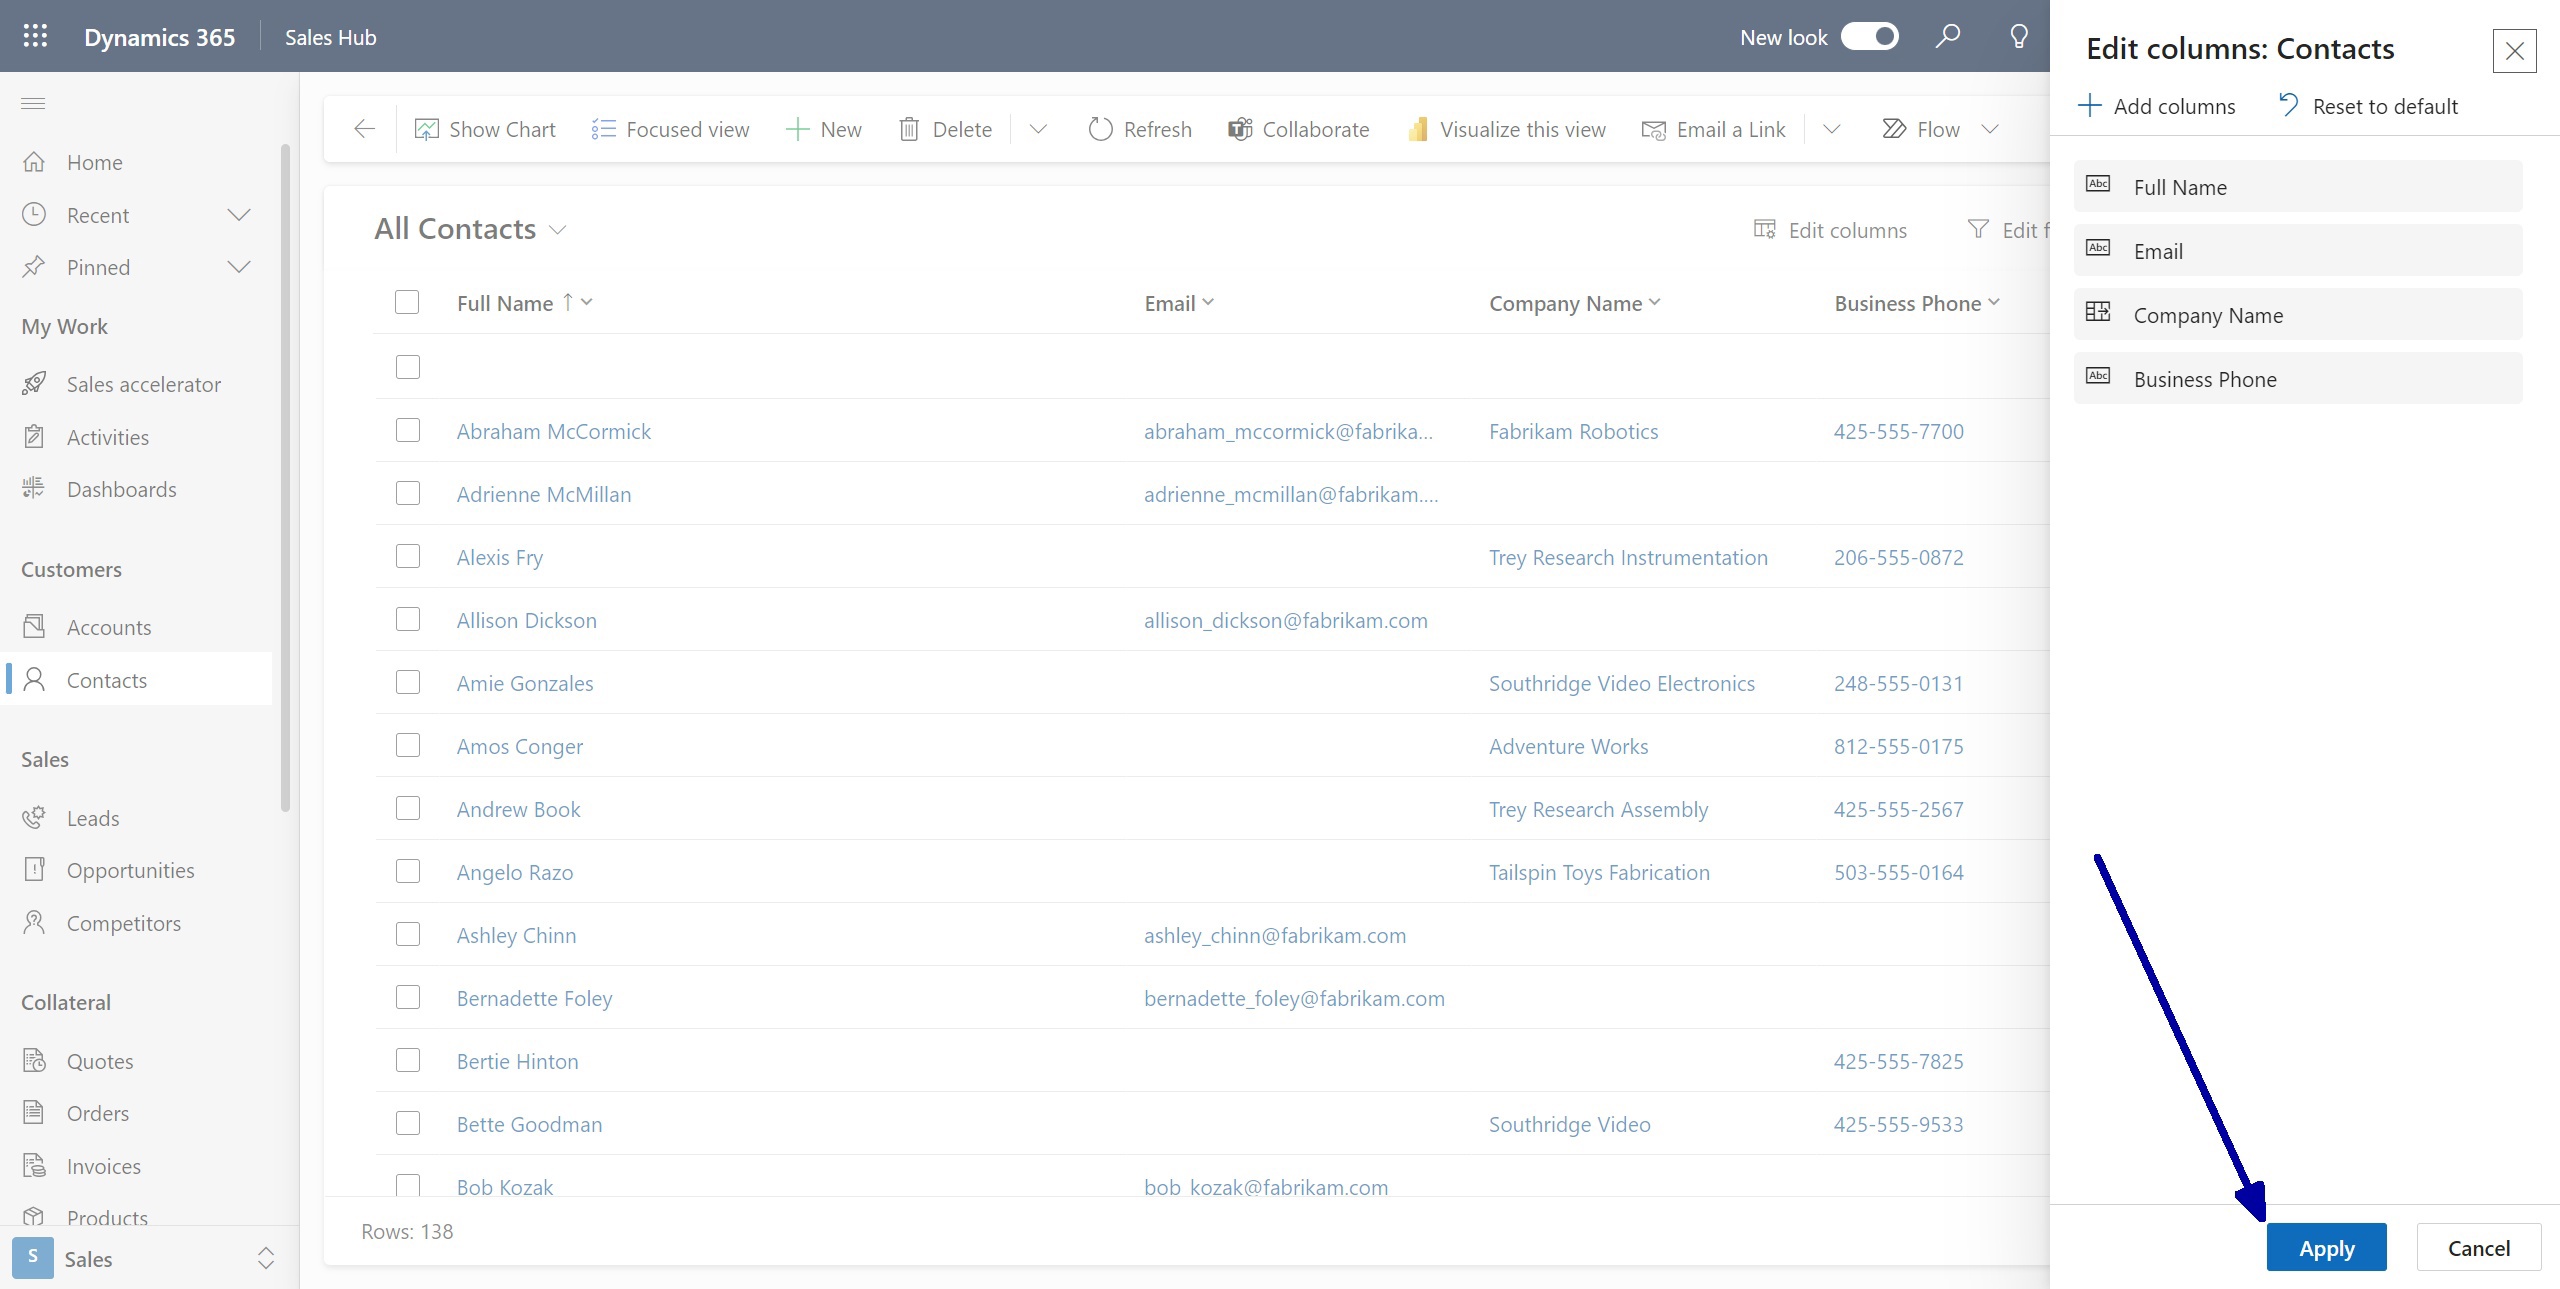Click the Flow button
Viewport: 2560px width, 1289px height.
coord(1921,129)
